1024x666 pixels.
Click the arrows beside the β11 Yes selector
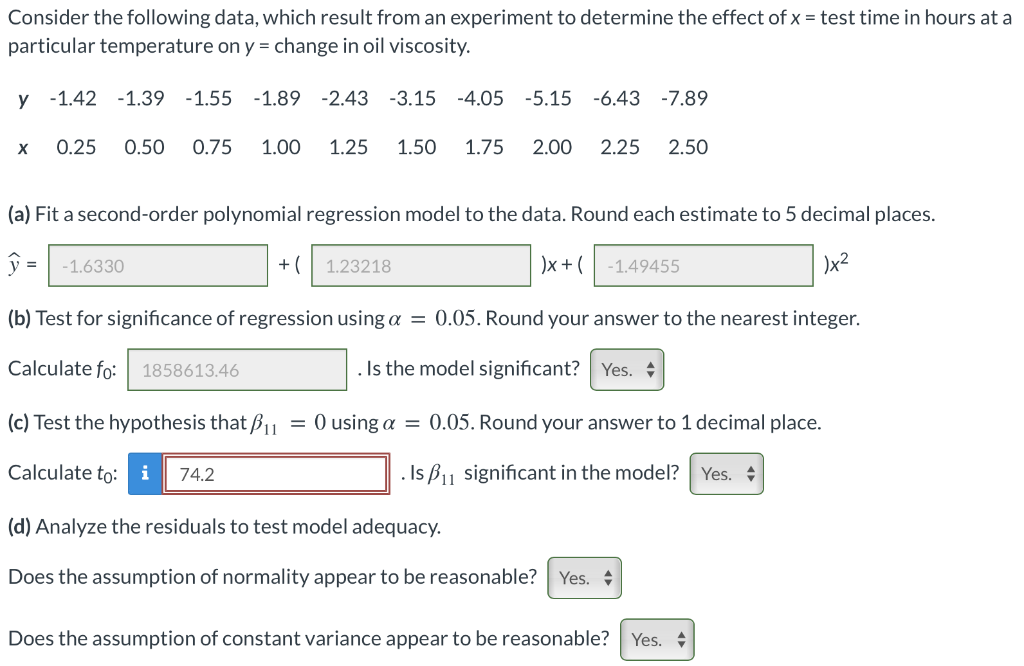(748, 472)
